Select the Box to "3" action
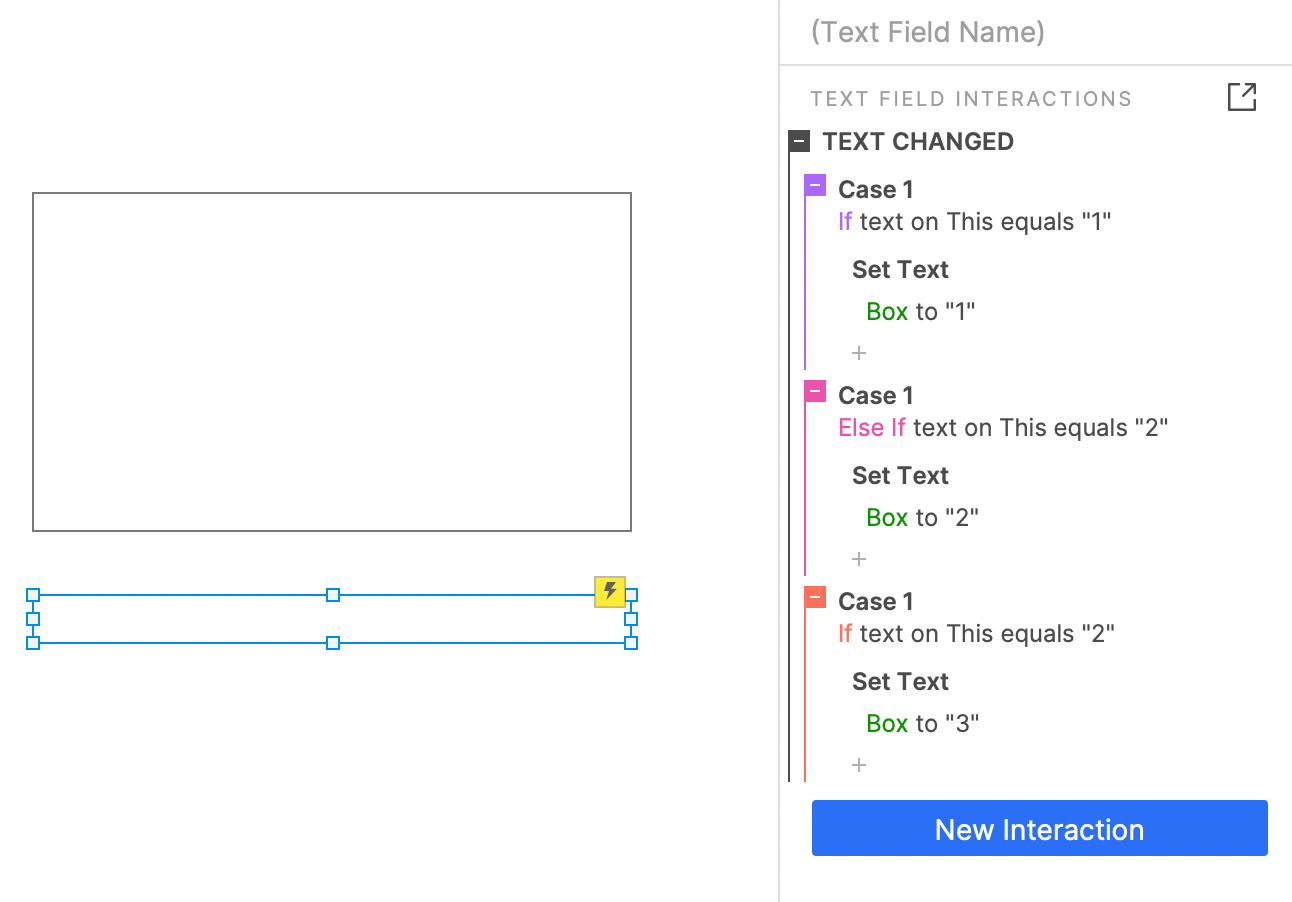The image size is (1292, 902). pos(922,723)
